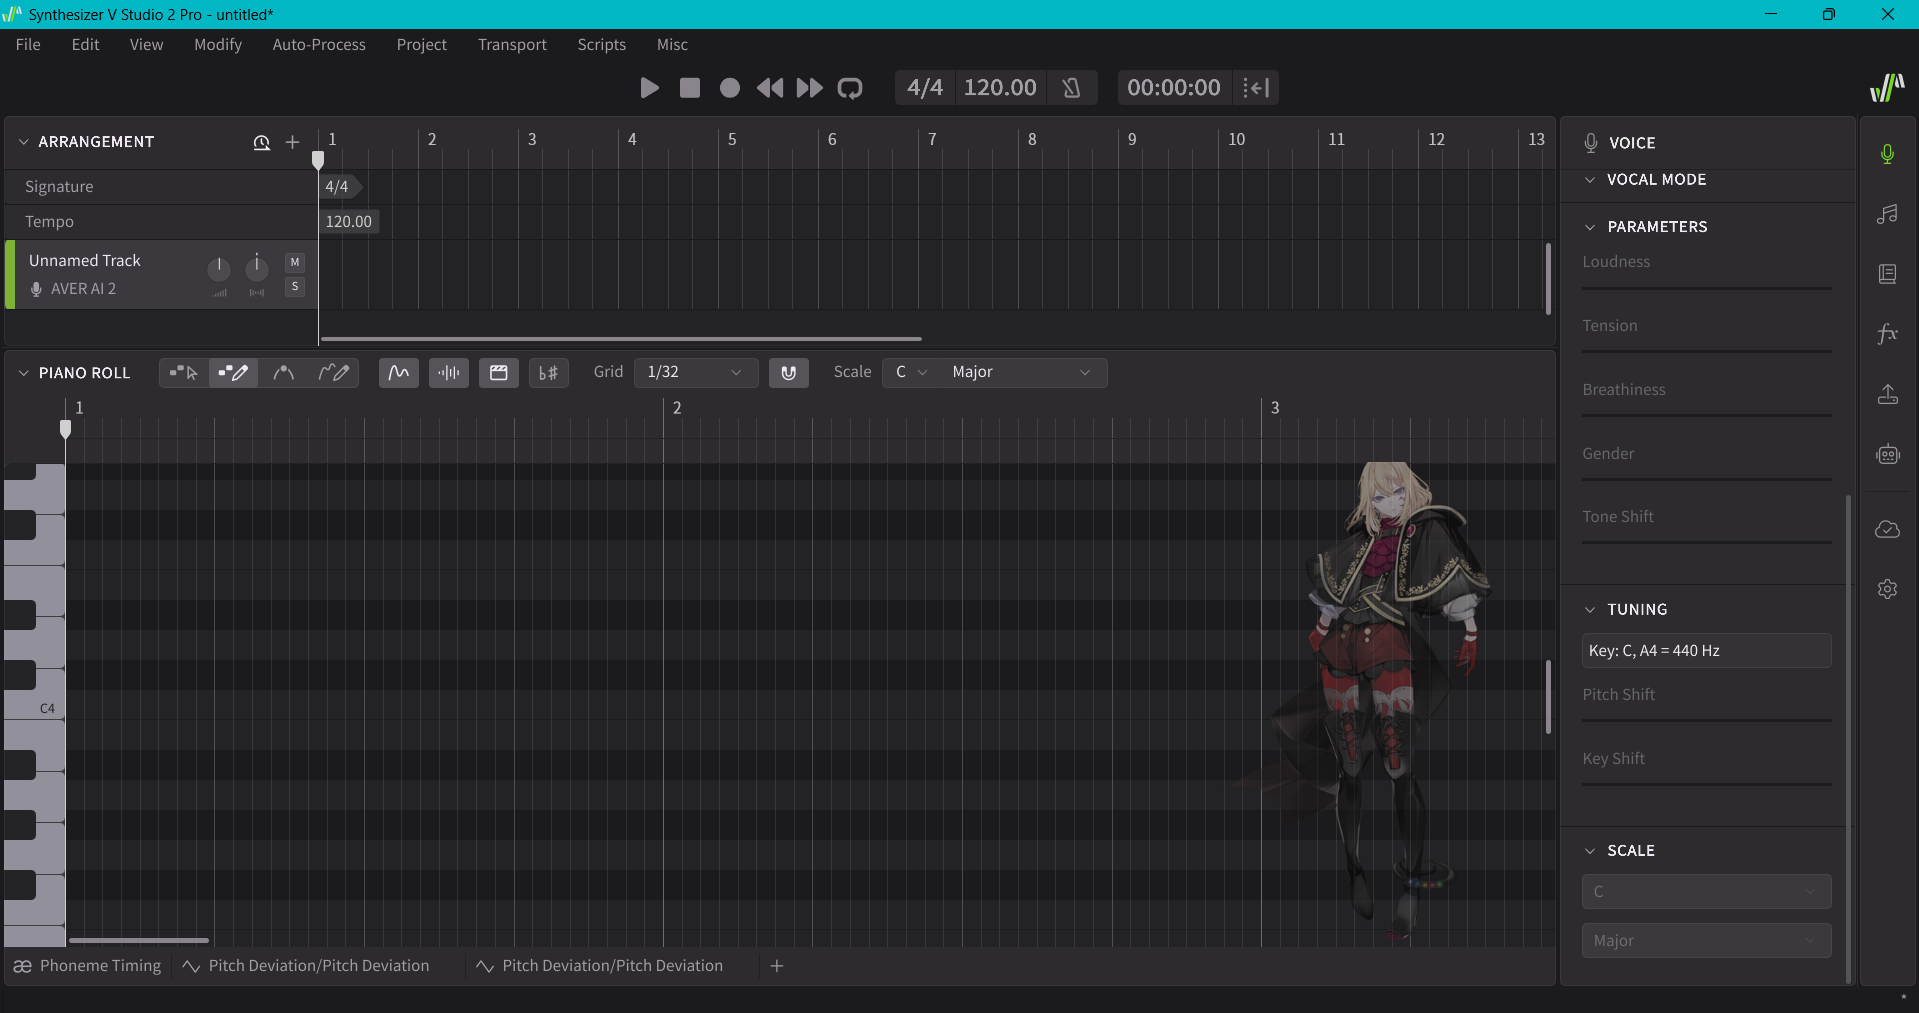Open the Scripts menu
This screenshot has height=1013, width=1919.
point(601,45)
